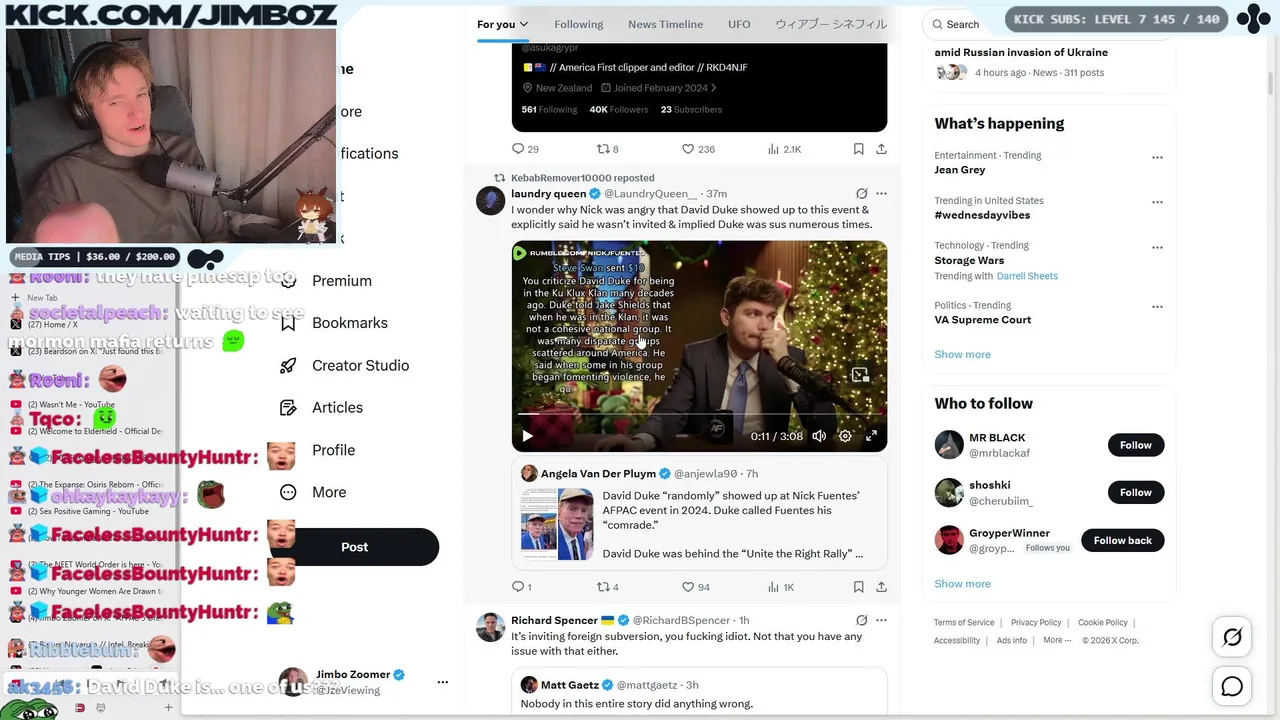The width and height of the screenshot is (1280, 720).
Task: Open the Premium sidebar item
Action: pyautogui.click(x=341, y=281)
